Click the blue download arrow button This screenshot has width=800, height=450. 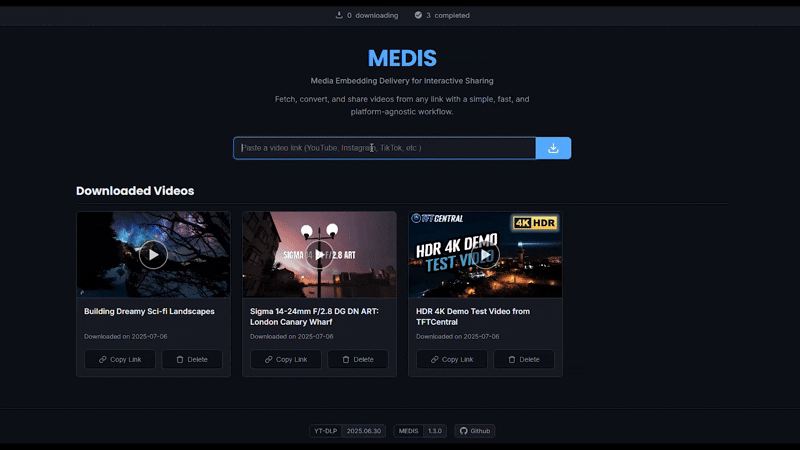pos(553,148)
